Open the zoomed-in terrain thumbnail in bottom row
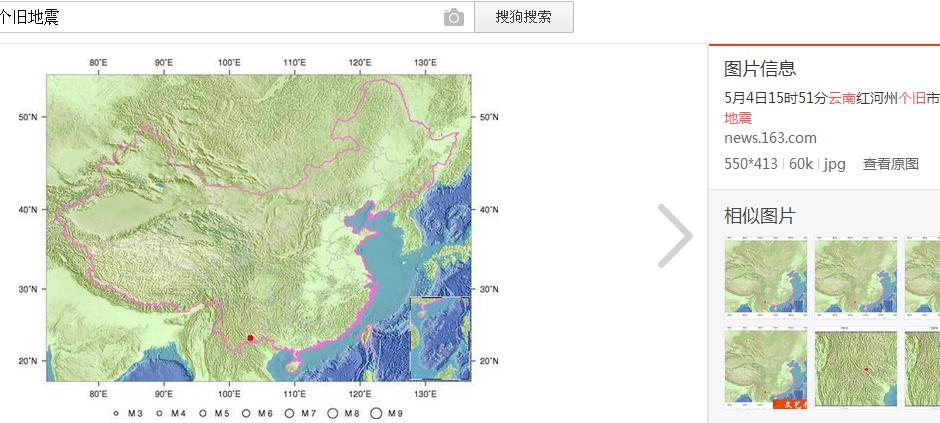 [855, 368]
